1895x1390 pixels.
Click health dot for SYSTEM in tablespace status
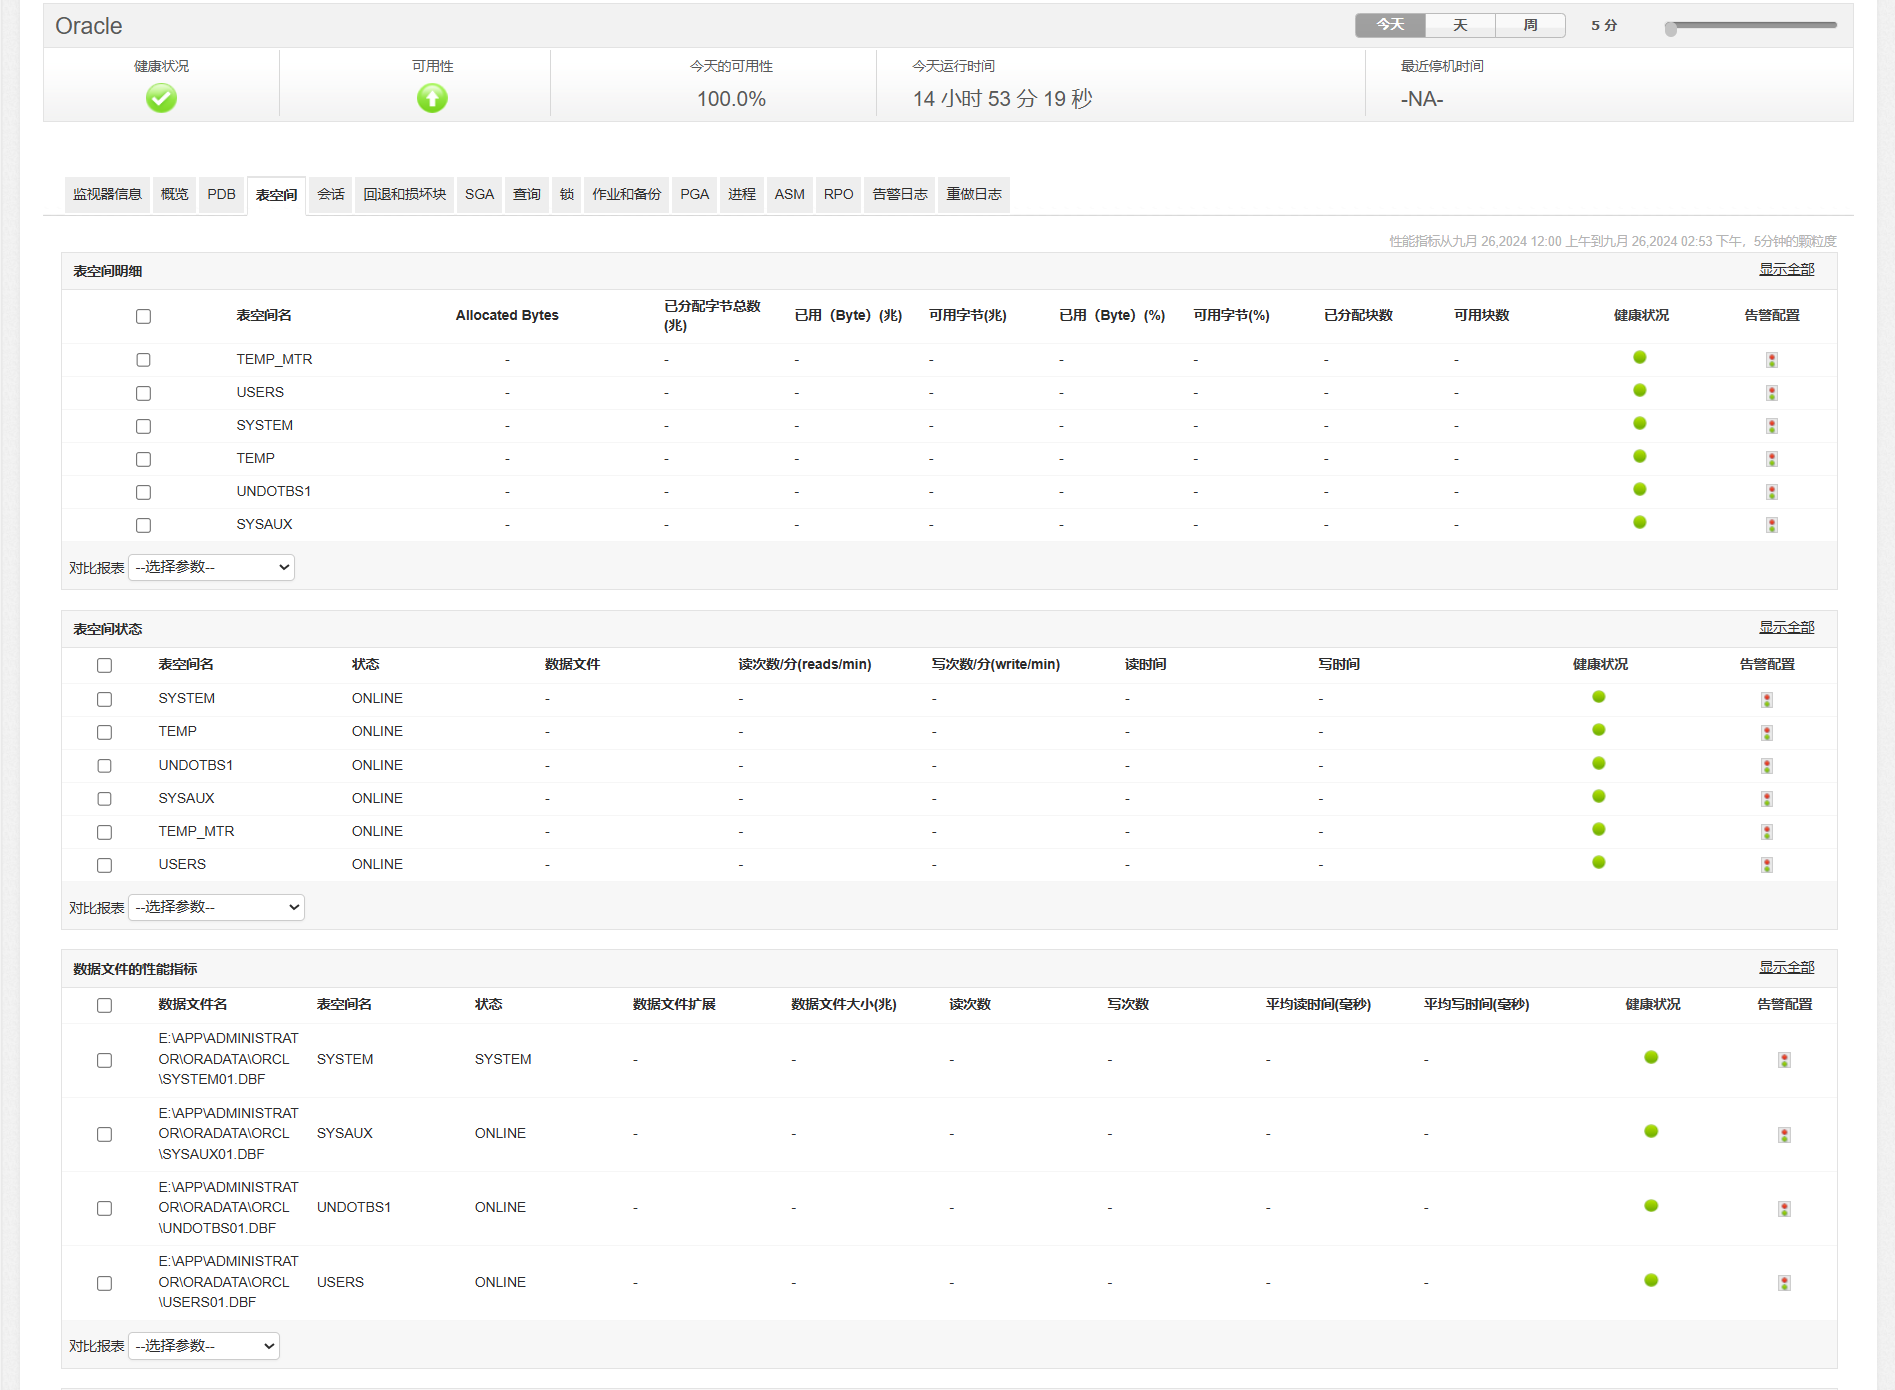tap(1598, 697)
